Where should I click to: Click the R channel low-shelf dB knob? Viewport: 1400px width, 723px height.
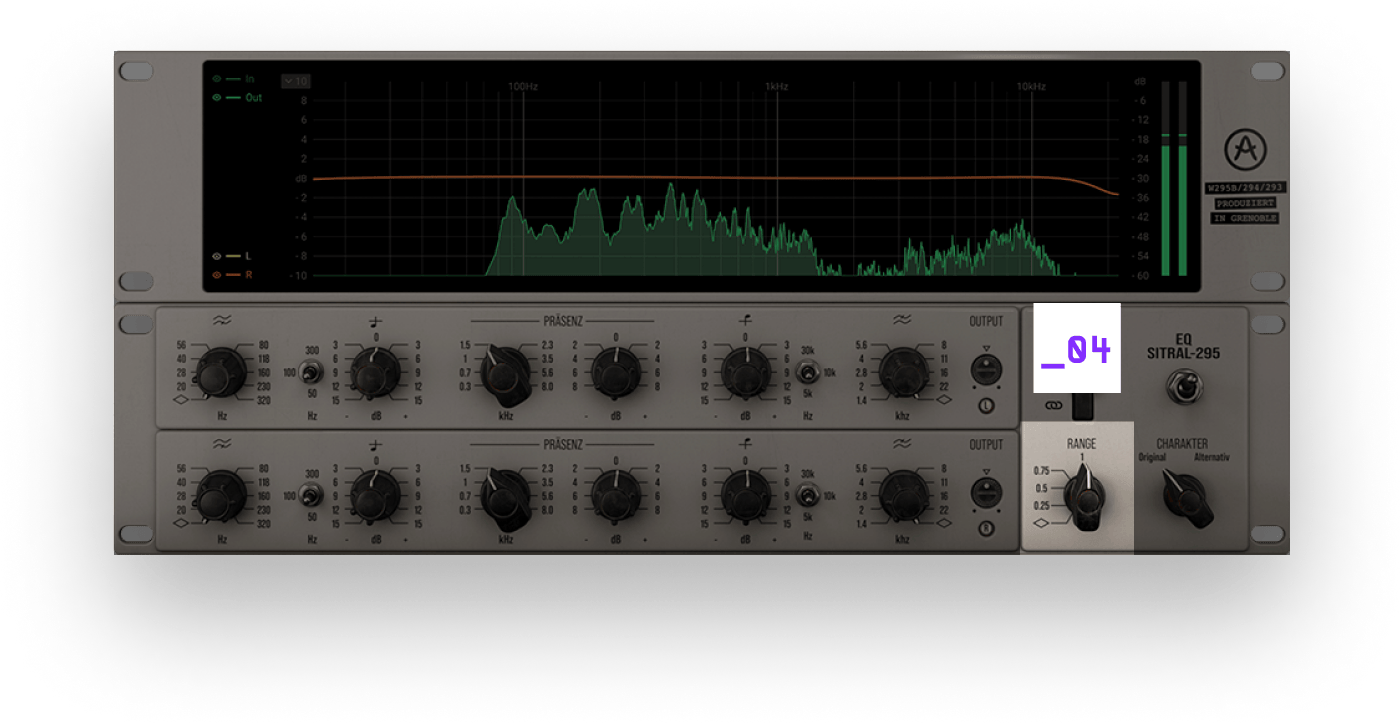376,495
